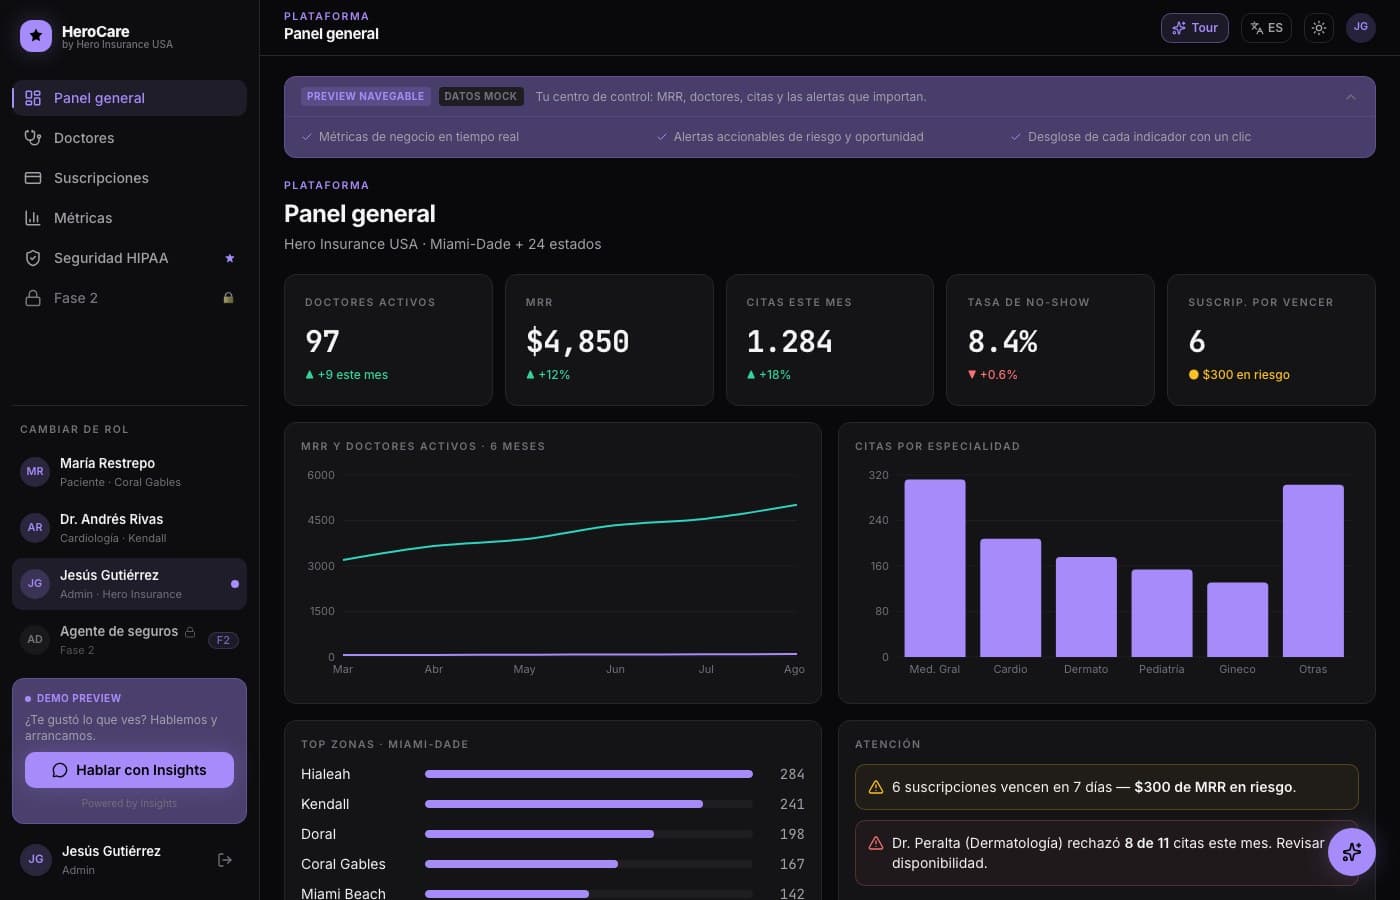Click the Pediatría bar in chart
This screenshot has height=900, width=1400.
coord(1162,613)
